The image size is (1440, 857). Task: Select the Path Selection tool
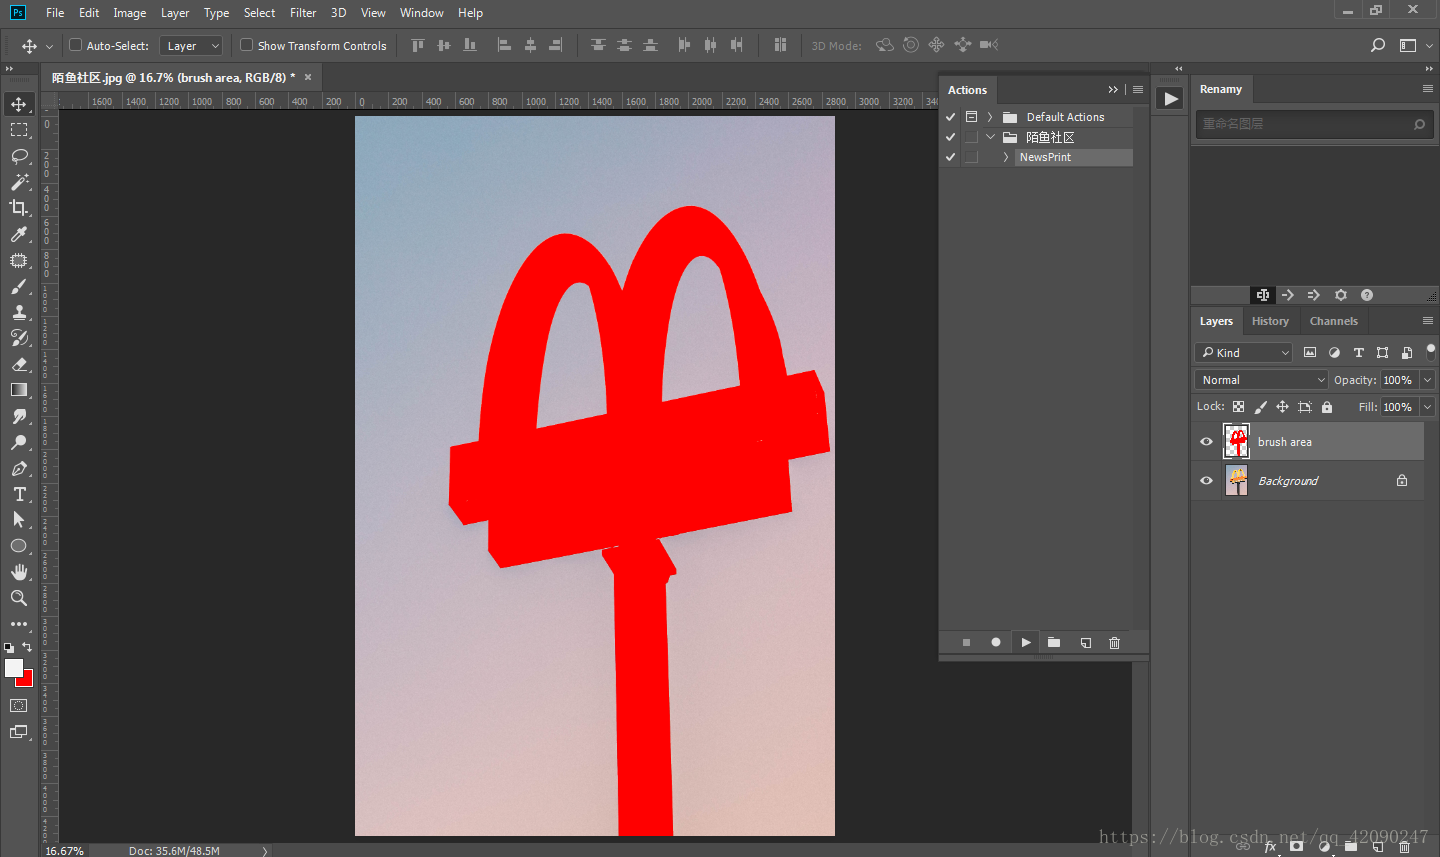pyautogui.click(x=19, y=520)
